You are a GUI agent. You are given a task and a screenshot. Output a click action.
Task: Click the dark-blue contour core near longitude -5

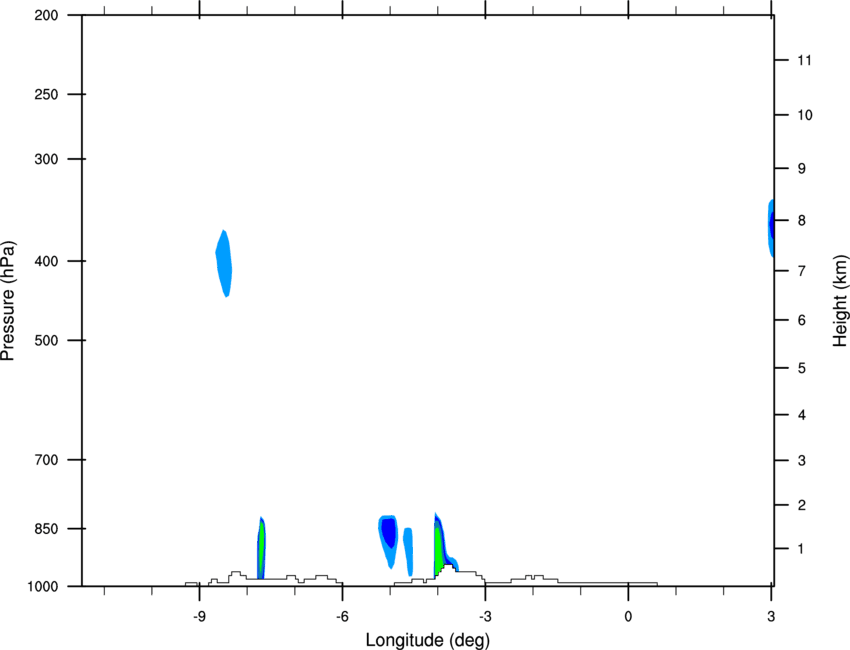pyautogui.click(x=388, y=533)
